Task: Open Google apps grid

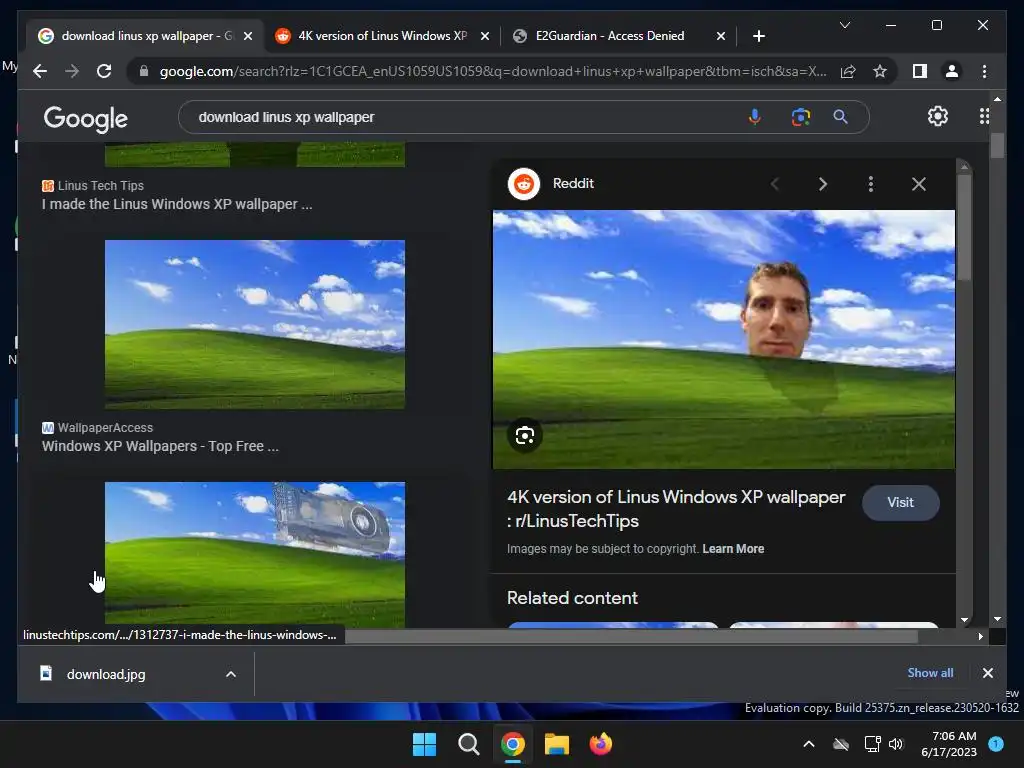Action: pos(984,116)
